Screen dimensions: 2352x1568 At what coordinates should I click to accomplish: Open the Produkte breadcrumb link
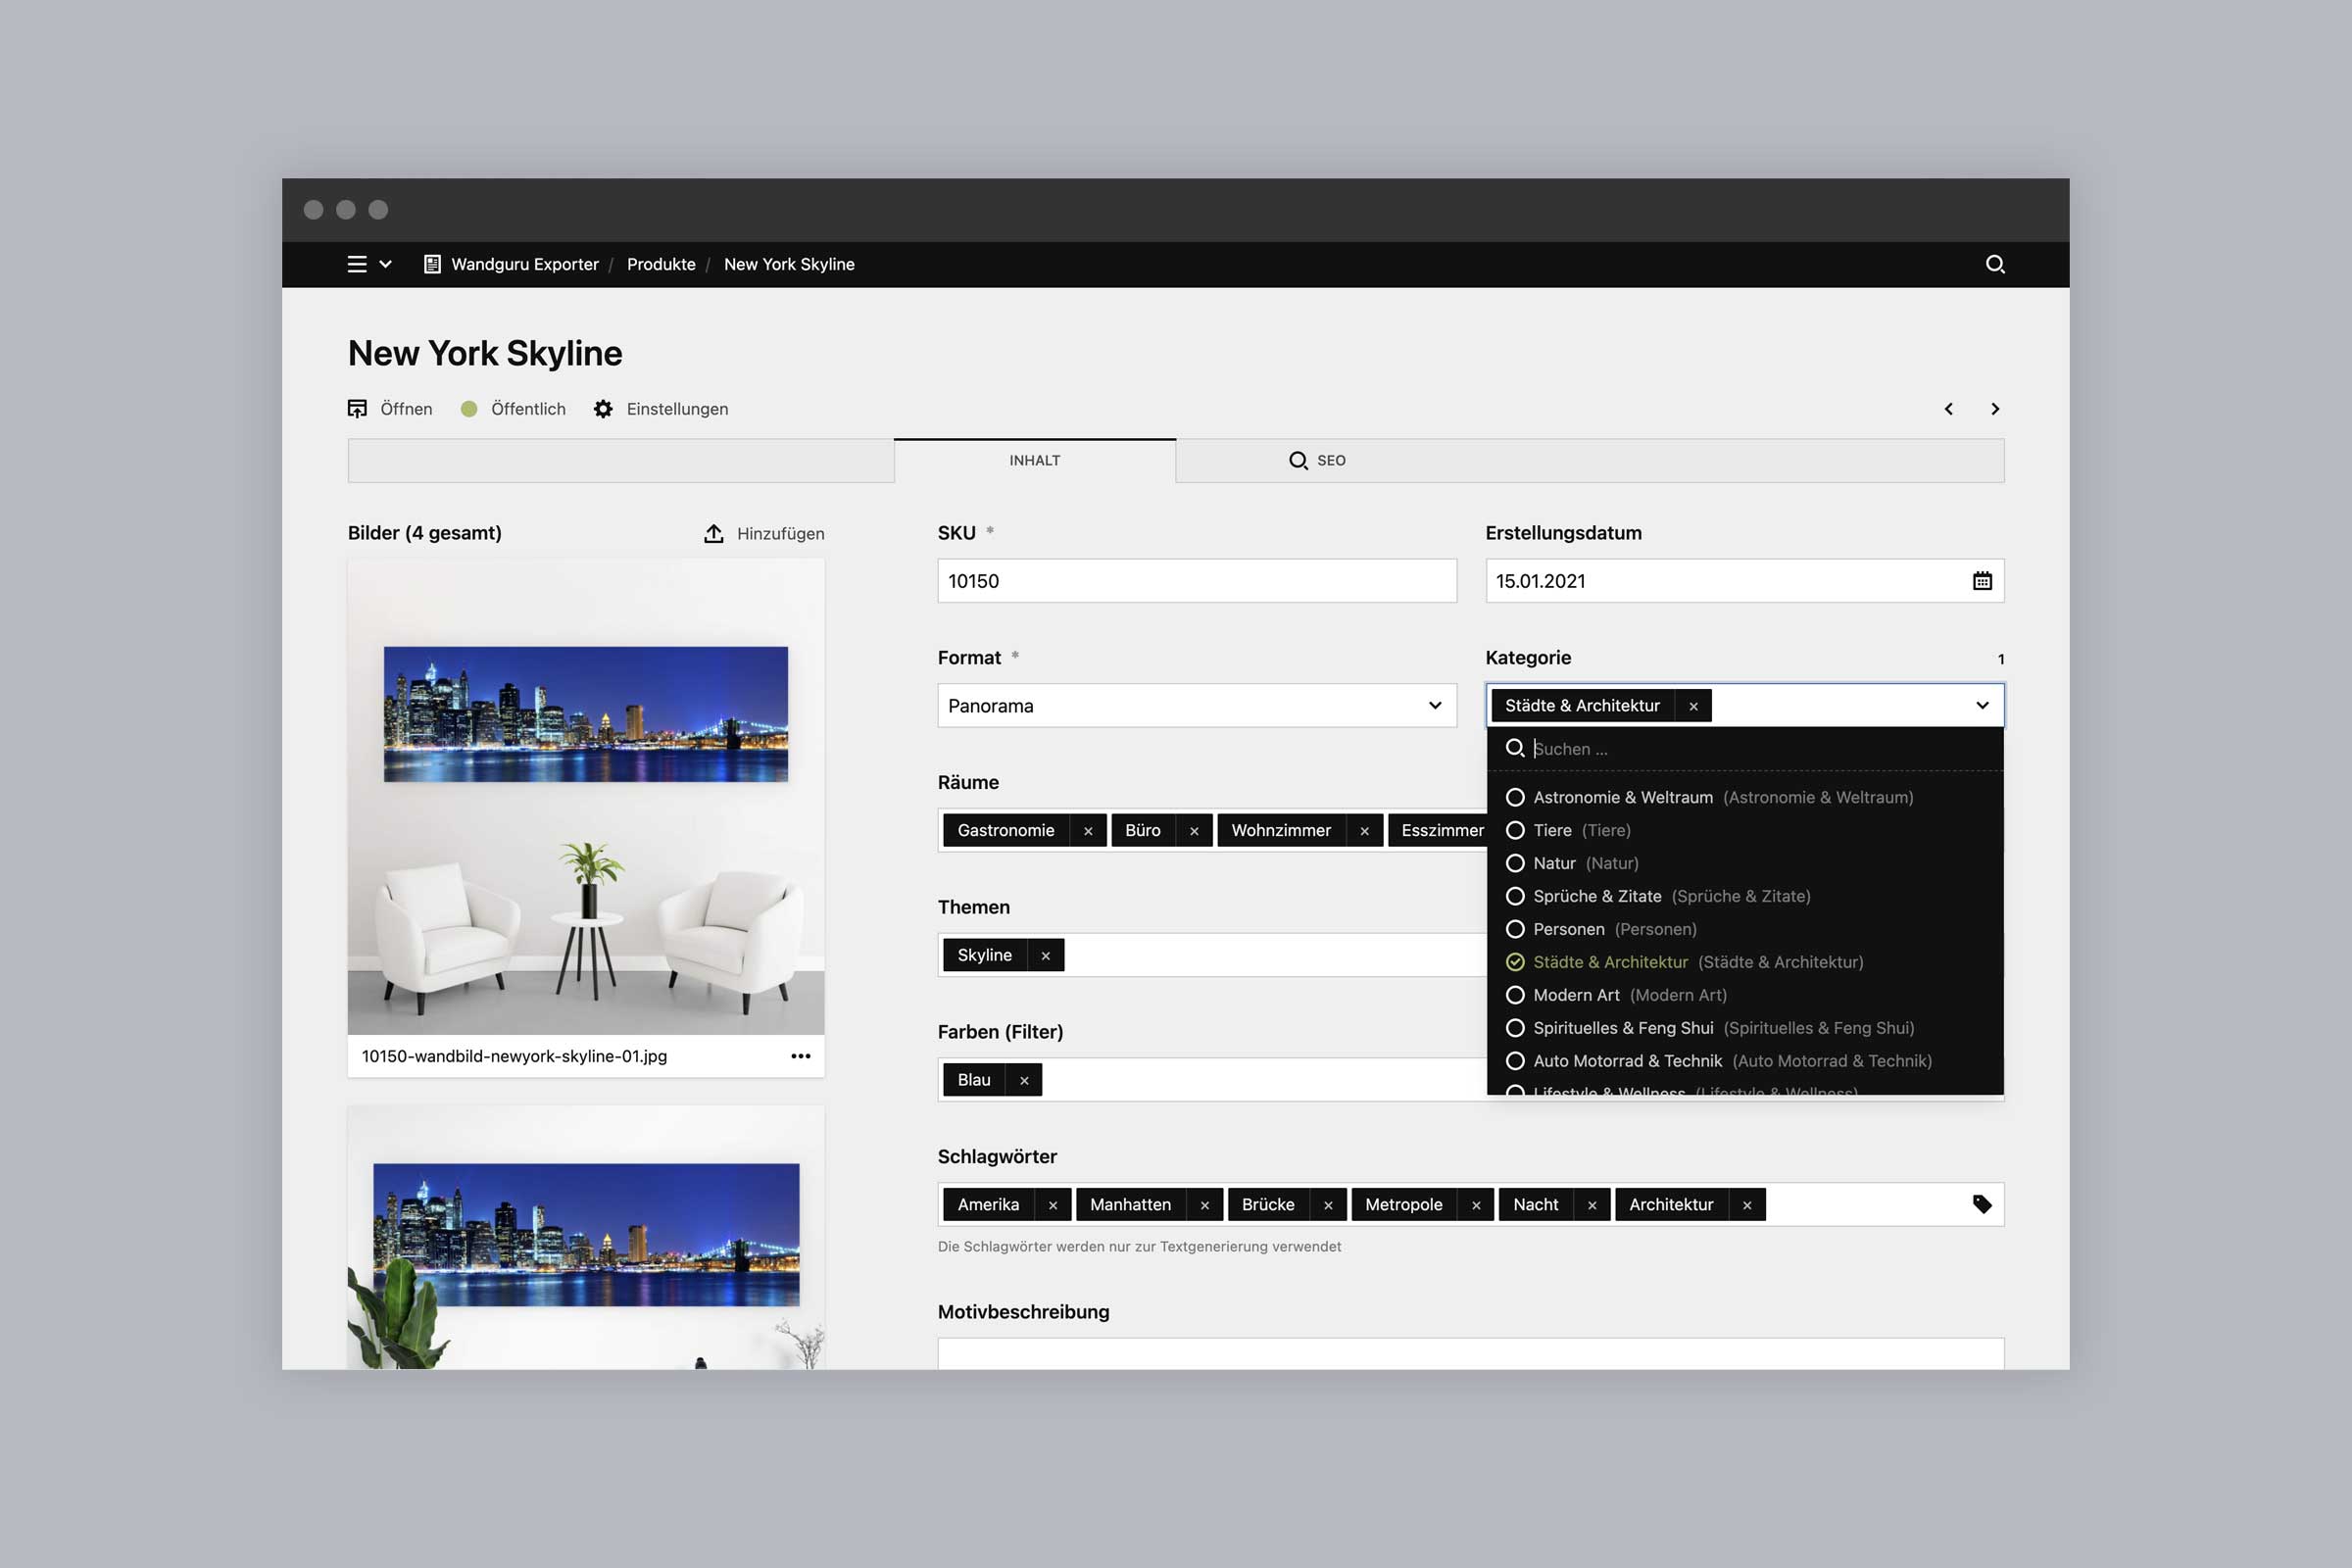coord(661,264)
